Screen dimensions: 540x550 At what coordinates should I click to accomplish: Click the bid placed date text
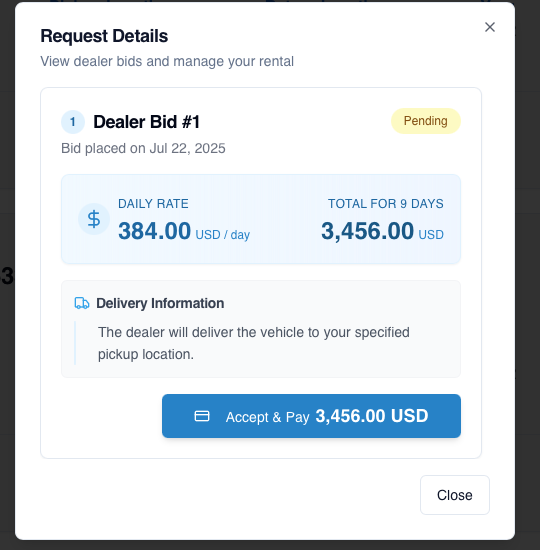(x=143, y=148)
